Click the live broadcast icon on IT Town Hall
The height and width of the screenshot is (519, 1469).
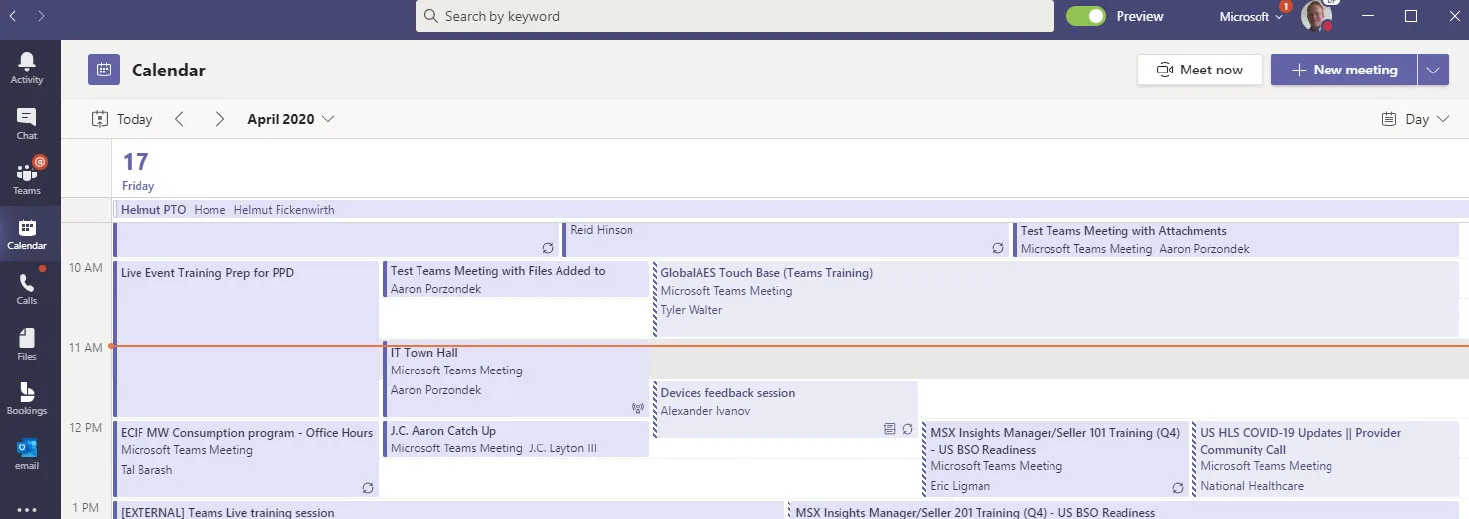(x=638, y=408)
